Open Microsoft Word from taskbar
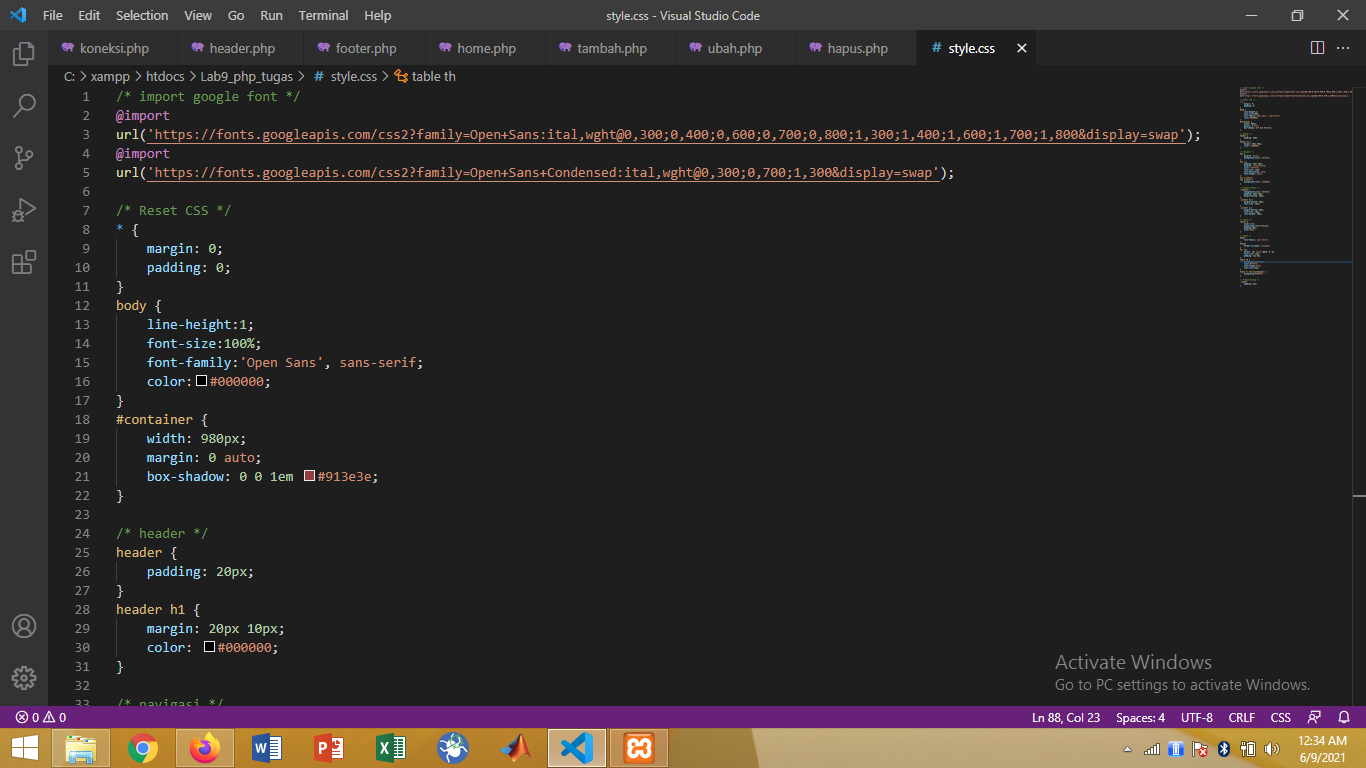The height and width of the screenshot is (768, 1366). [x=267, y=748]
